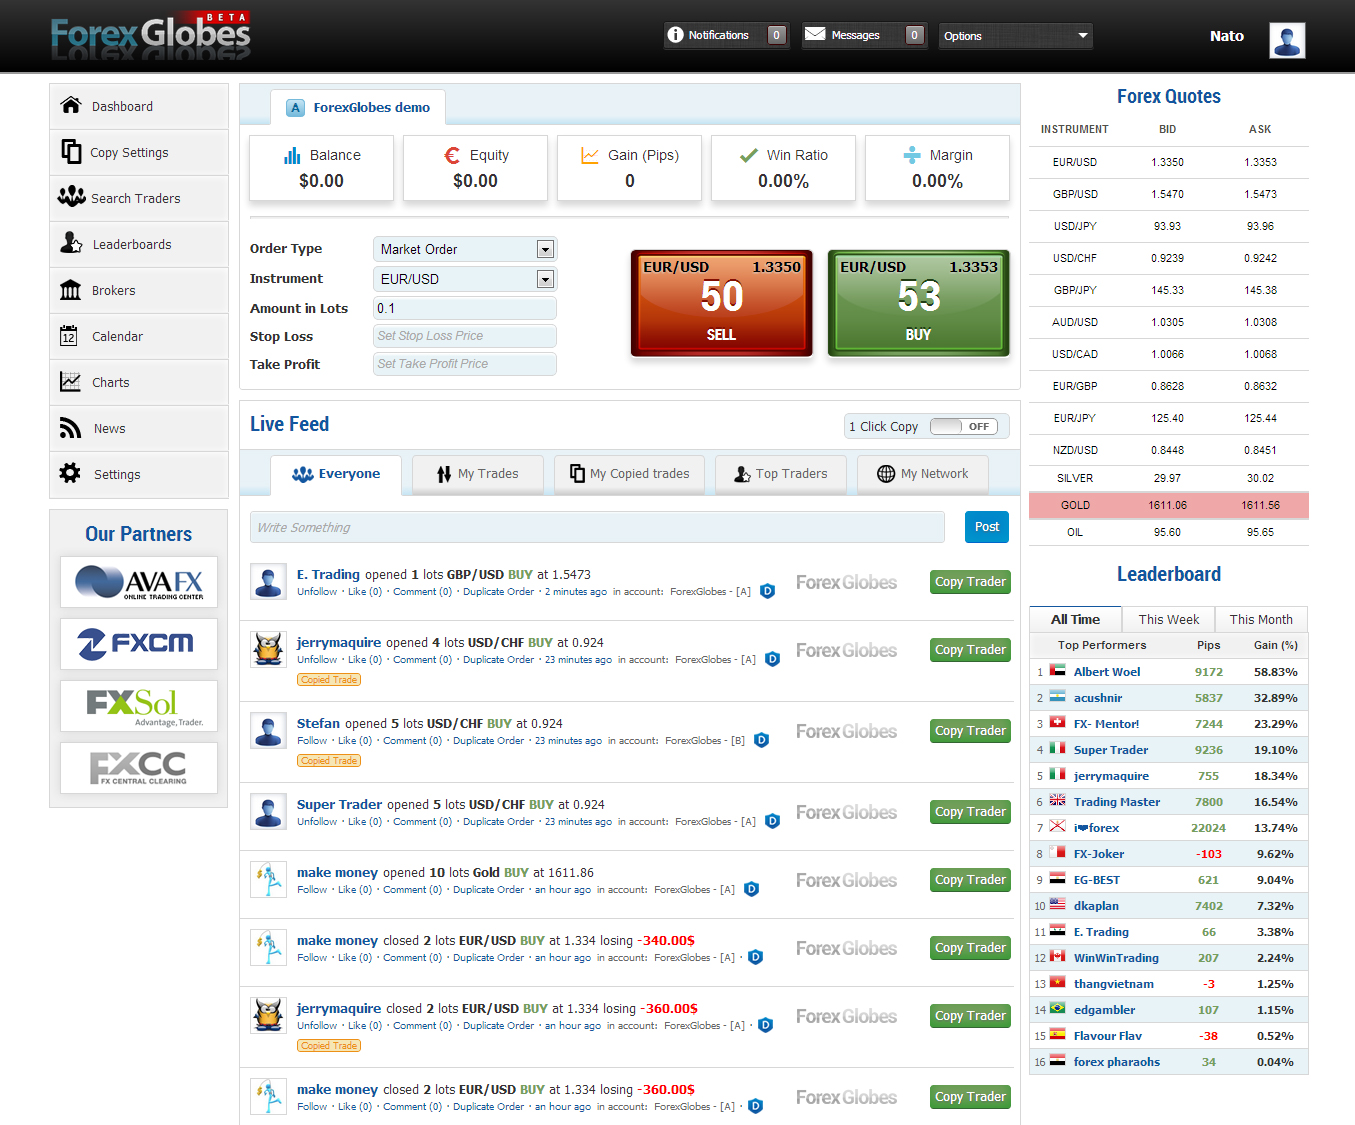This screenshot has height=1125, width=1355.
Task: Open the Options dropdown in header
Action: coord(1015,36)
